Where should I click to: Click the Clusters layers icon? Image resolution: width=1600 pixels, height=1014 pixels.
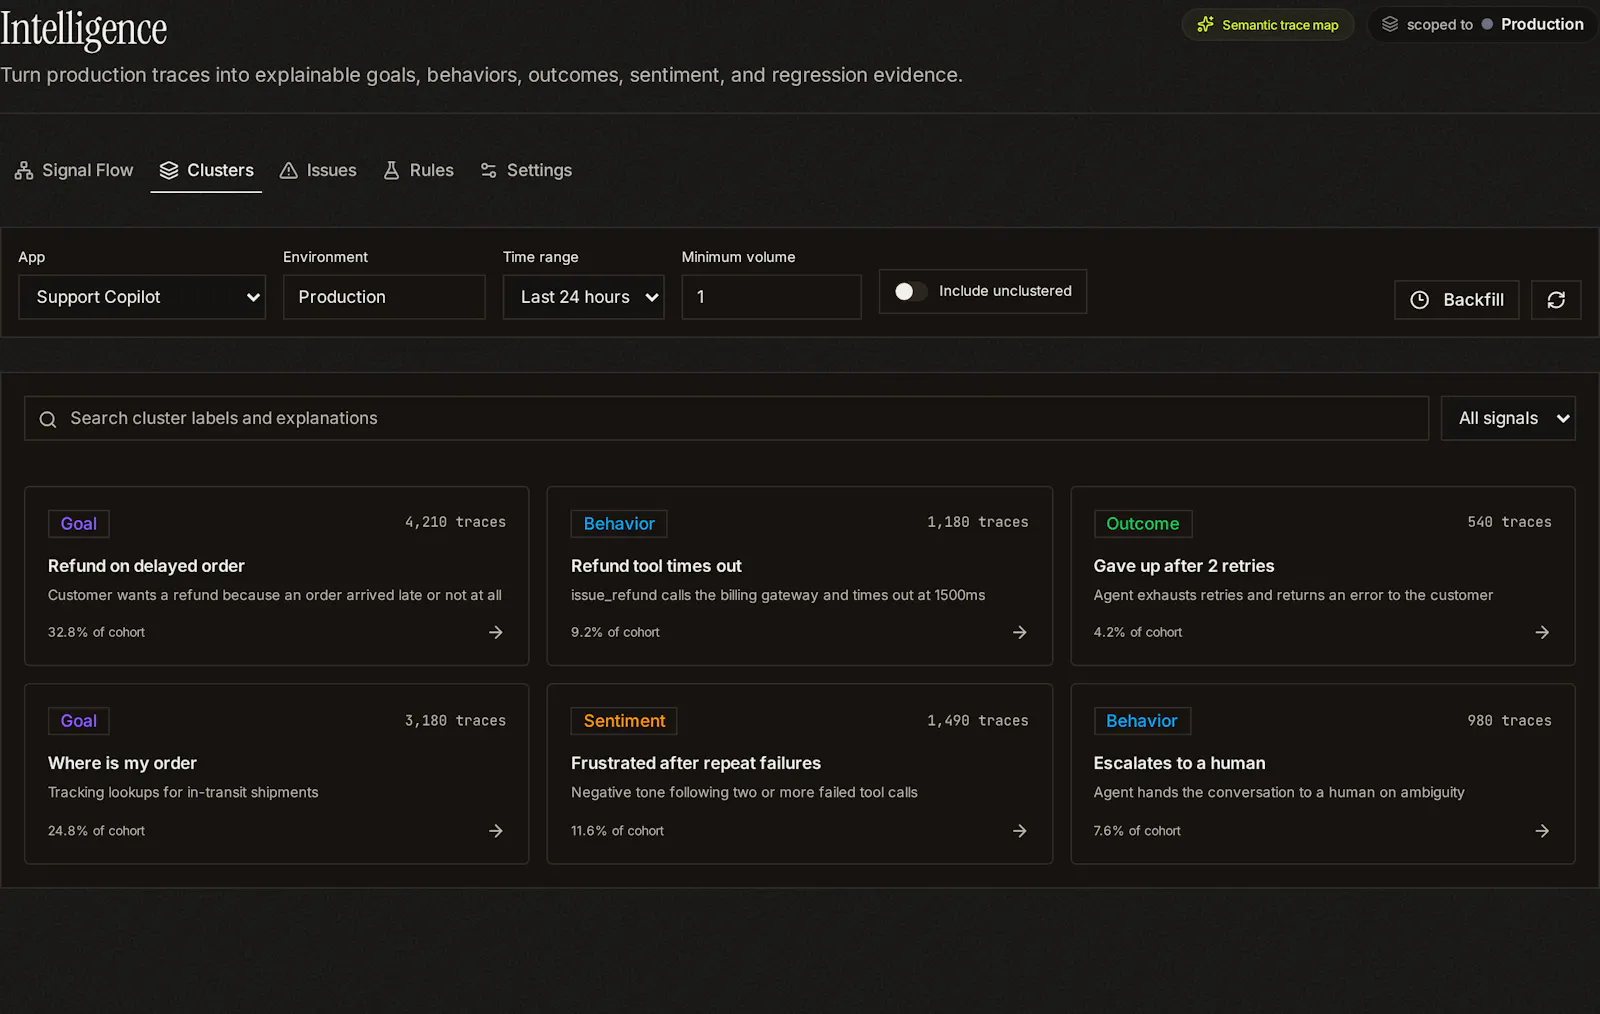(x=169, y=171)
